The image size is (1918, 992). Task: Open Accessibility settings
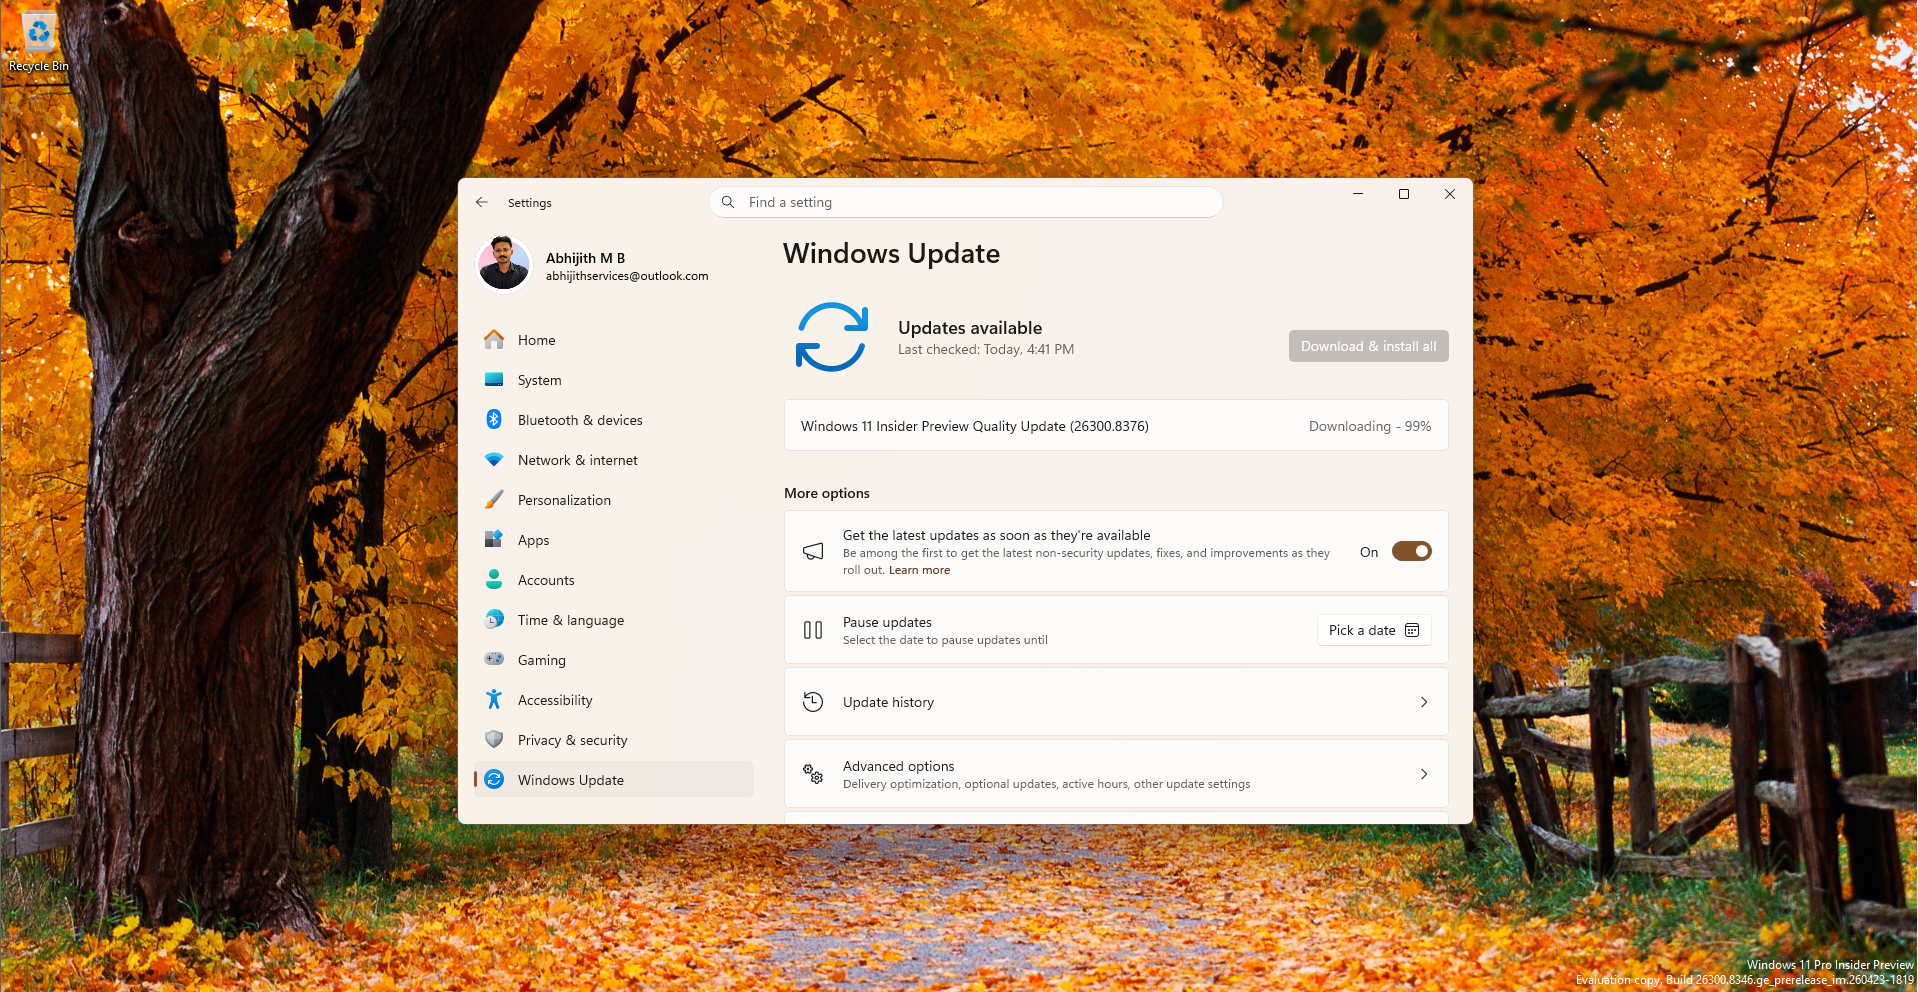[x=614, y=700]
